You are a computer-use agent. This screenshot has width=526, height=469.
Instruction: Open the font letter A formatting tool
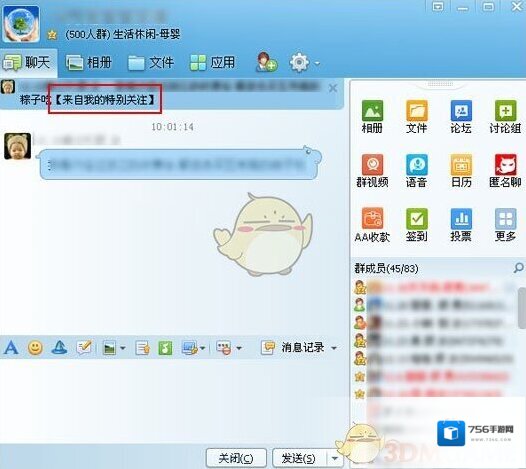[11, 348]
